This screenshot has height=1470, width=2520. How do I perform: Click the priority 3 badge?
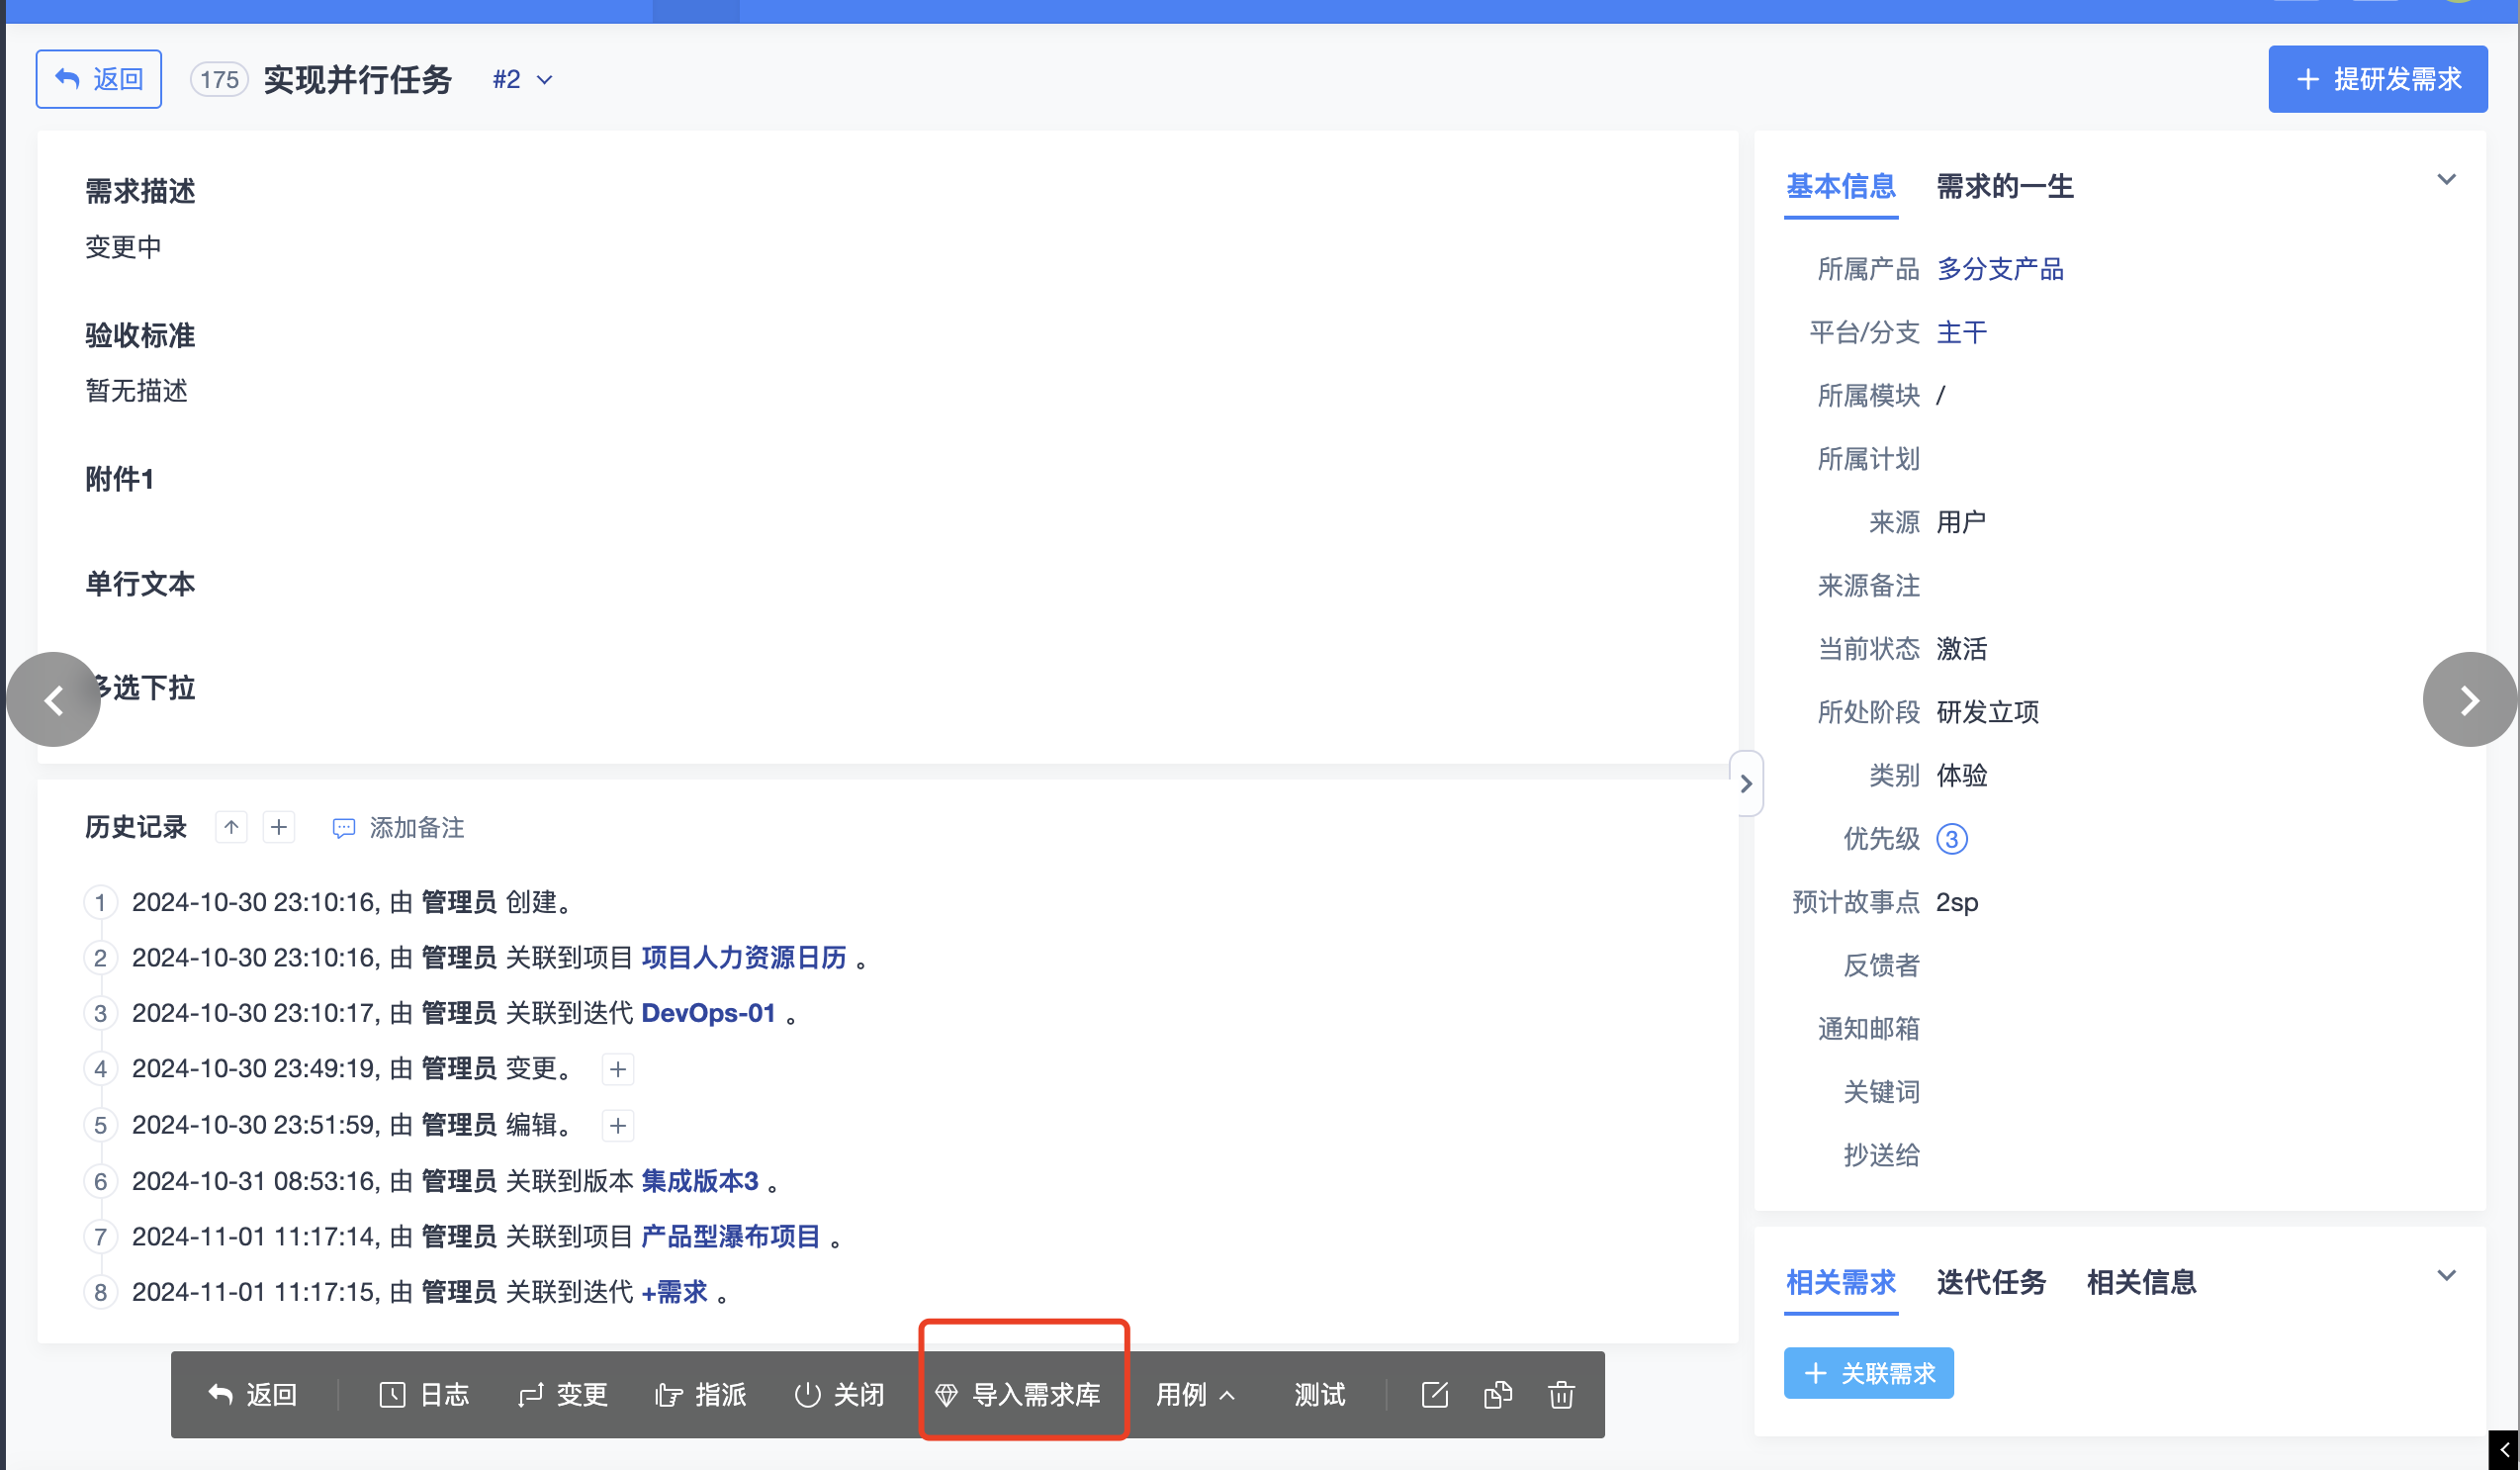(1951, 839)
